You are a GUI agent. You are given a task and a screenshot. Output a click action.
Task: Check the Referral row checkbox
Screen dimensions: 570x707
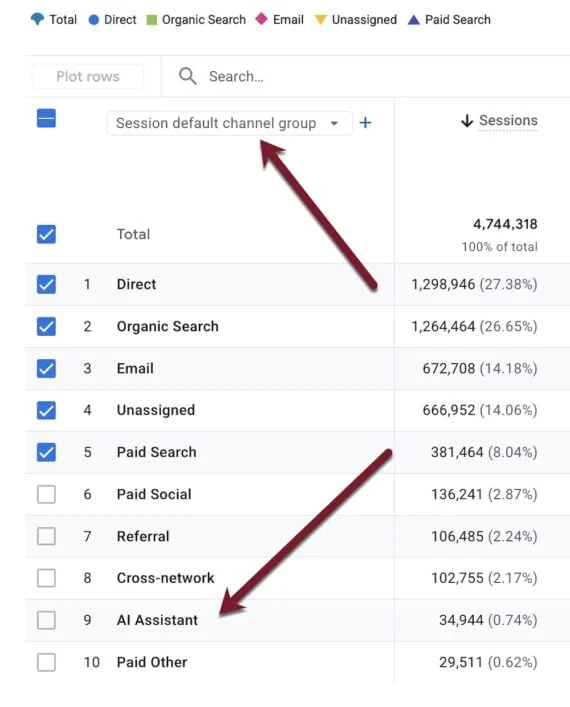(46, 536)
